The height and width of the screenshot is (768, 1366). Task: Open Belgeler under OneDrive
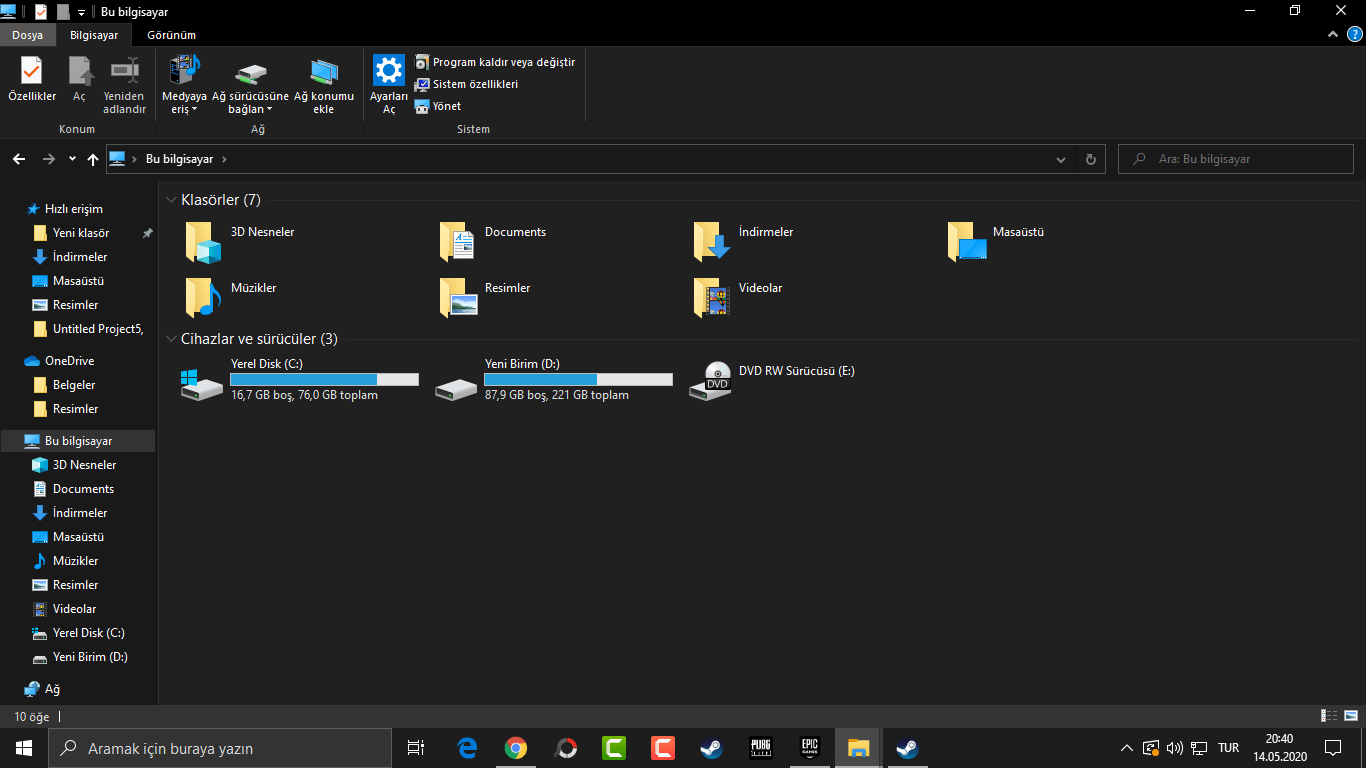click(x=65, y=385)
